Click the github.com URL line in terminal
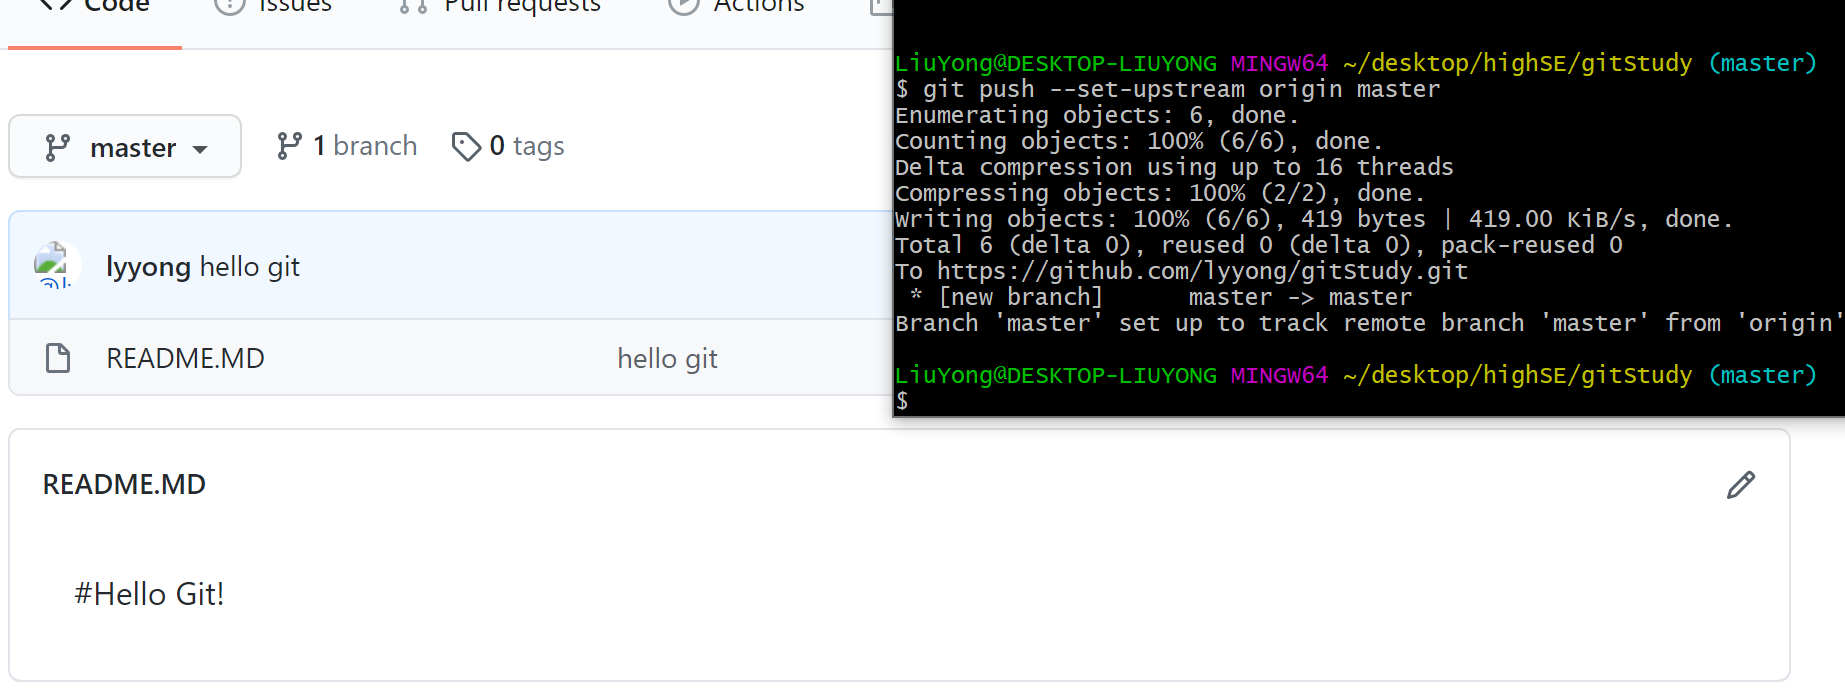This screenshot has width=1845, height=699. [x=1181, y=271]
